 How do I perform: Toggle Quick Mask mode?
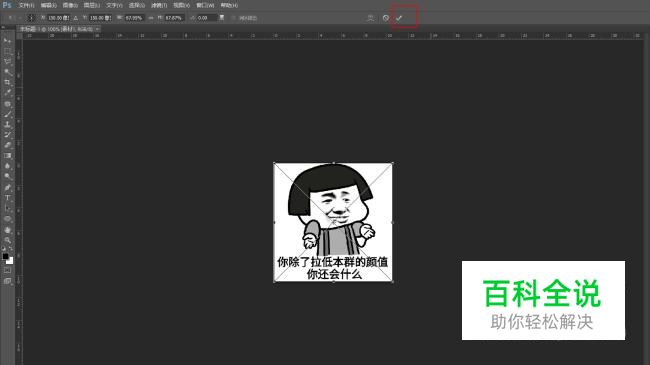pos(7,270)
